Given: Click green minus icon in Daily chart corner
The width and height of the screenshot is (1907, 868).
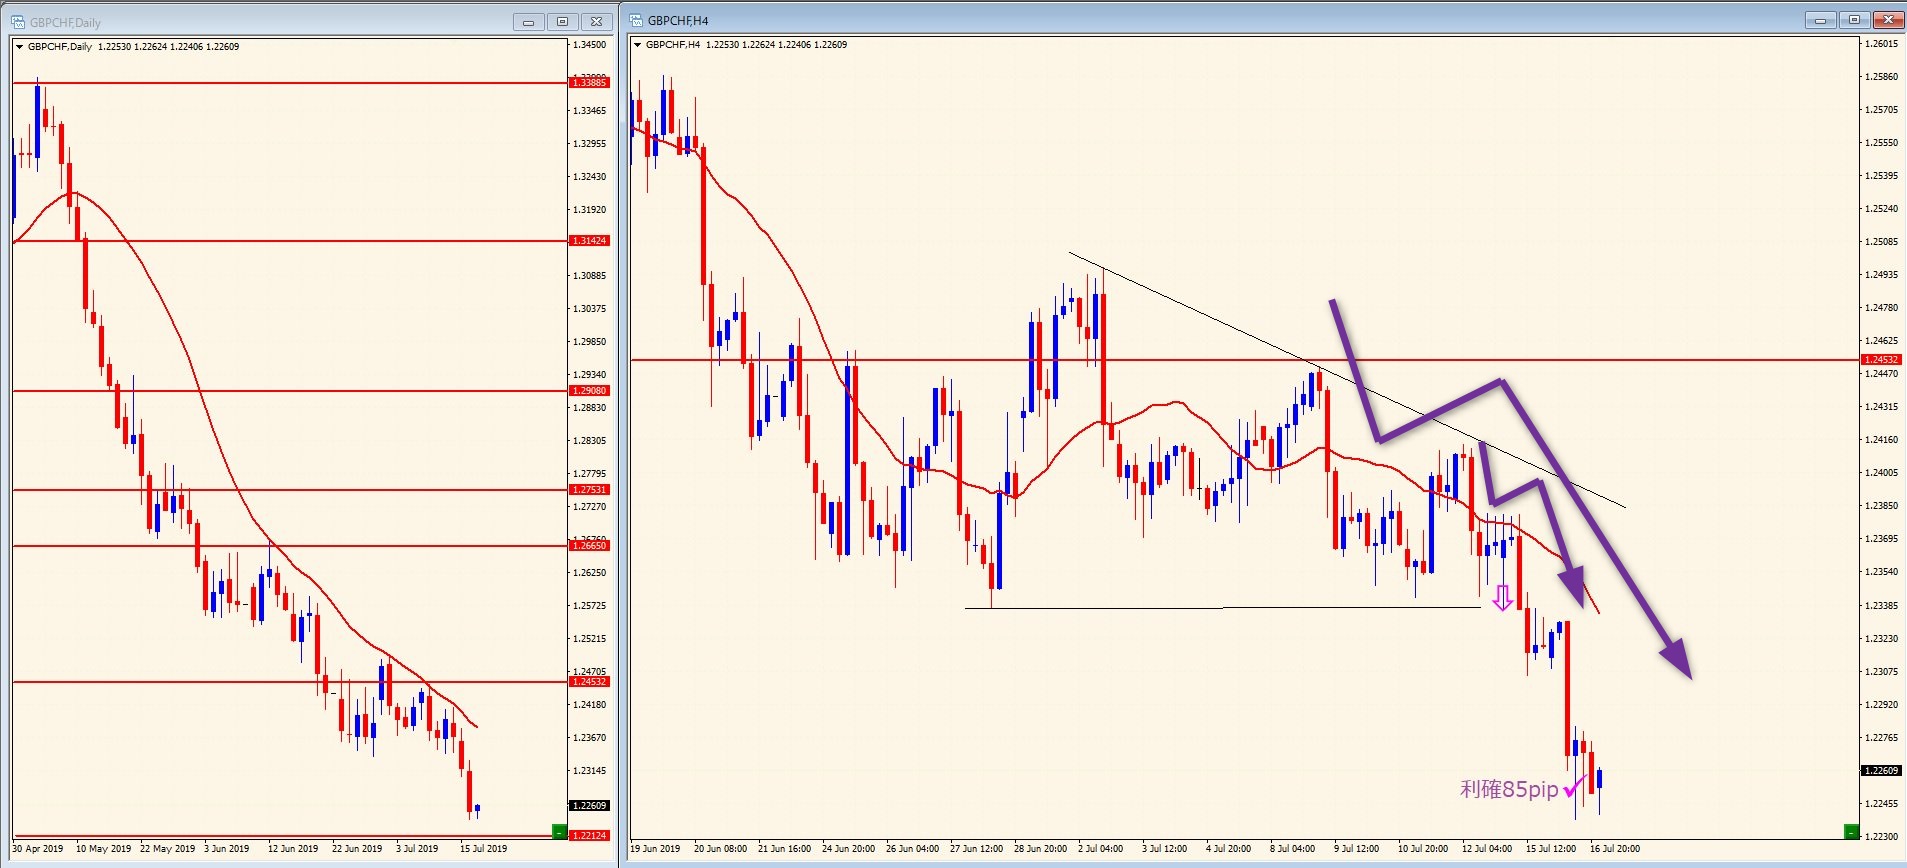Looking at the screenshot, I should pyautogui.click(x=559, y=832).
